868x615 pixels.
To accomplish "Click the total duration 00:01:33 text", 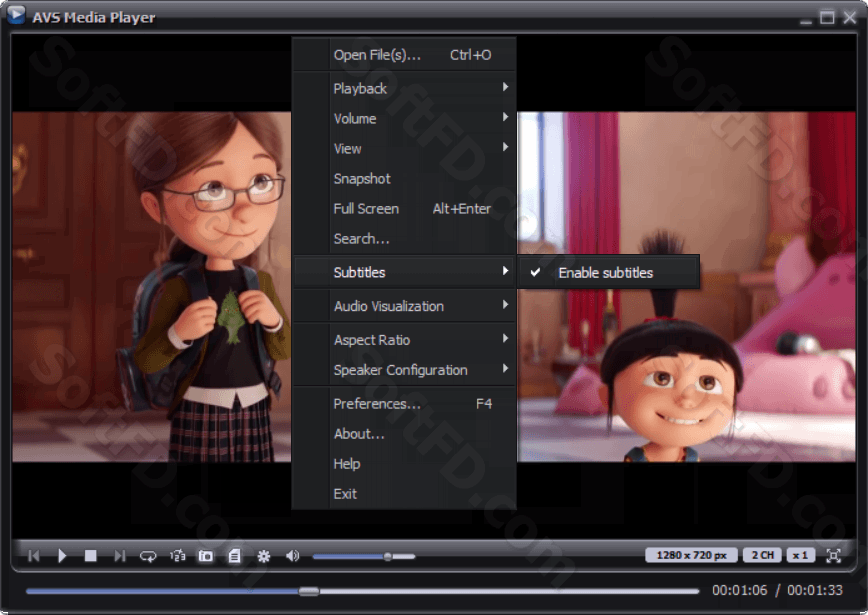I will [815, 590].
